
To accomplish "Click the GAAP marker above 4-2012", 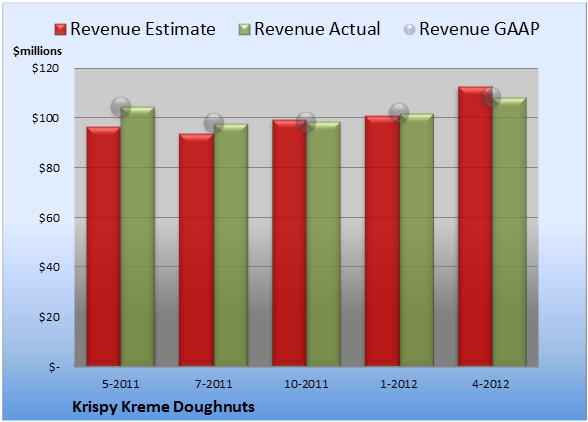I will point(491,97).
